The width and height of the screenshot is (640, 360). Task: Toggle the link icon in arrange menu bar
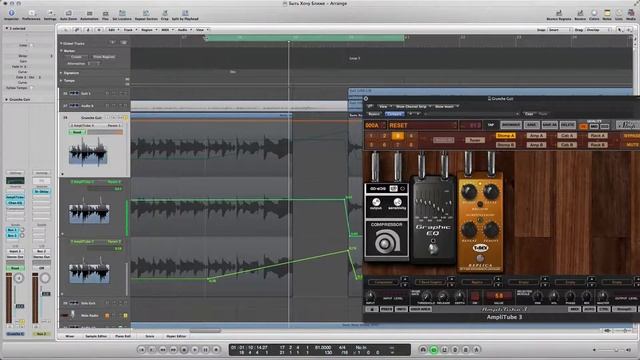[76, 30]
